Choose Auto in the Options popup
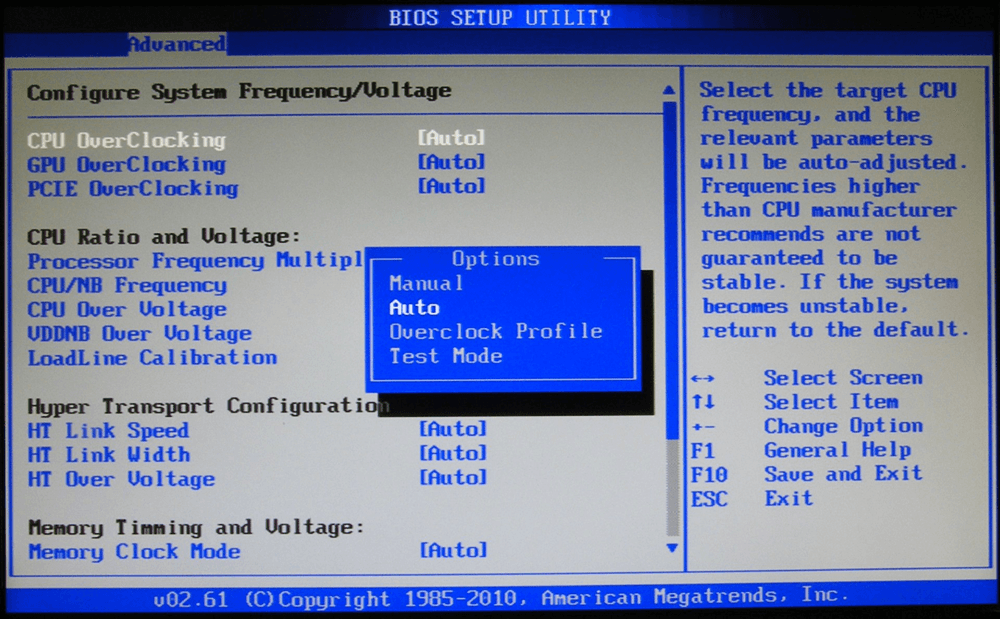Screen dimensions: 1000x619 pos(414,308)
